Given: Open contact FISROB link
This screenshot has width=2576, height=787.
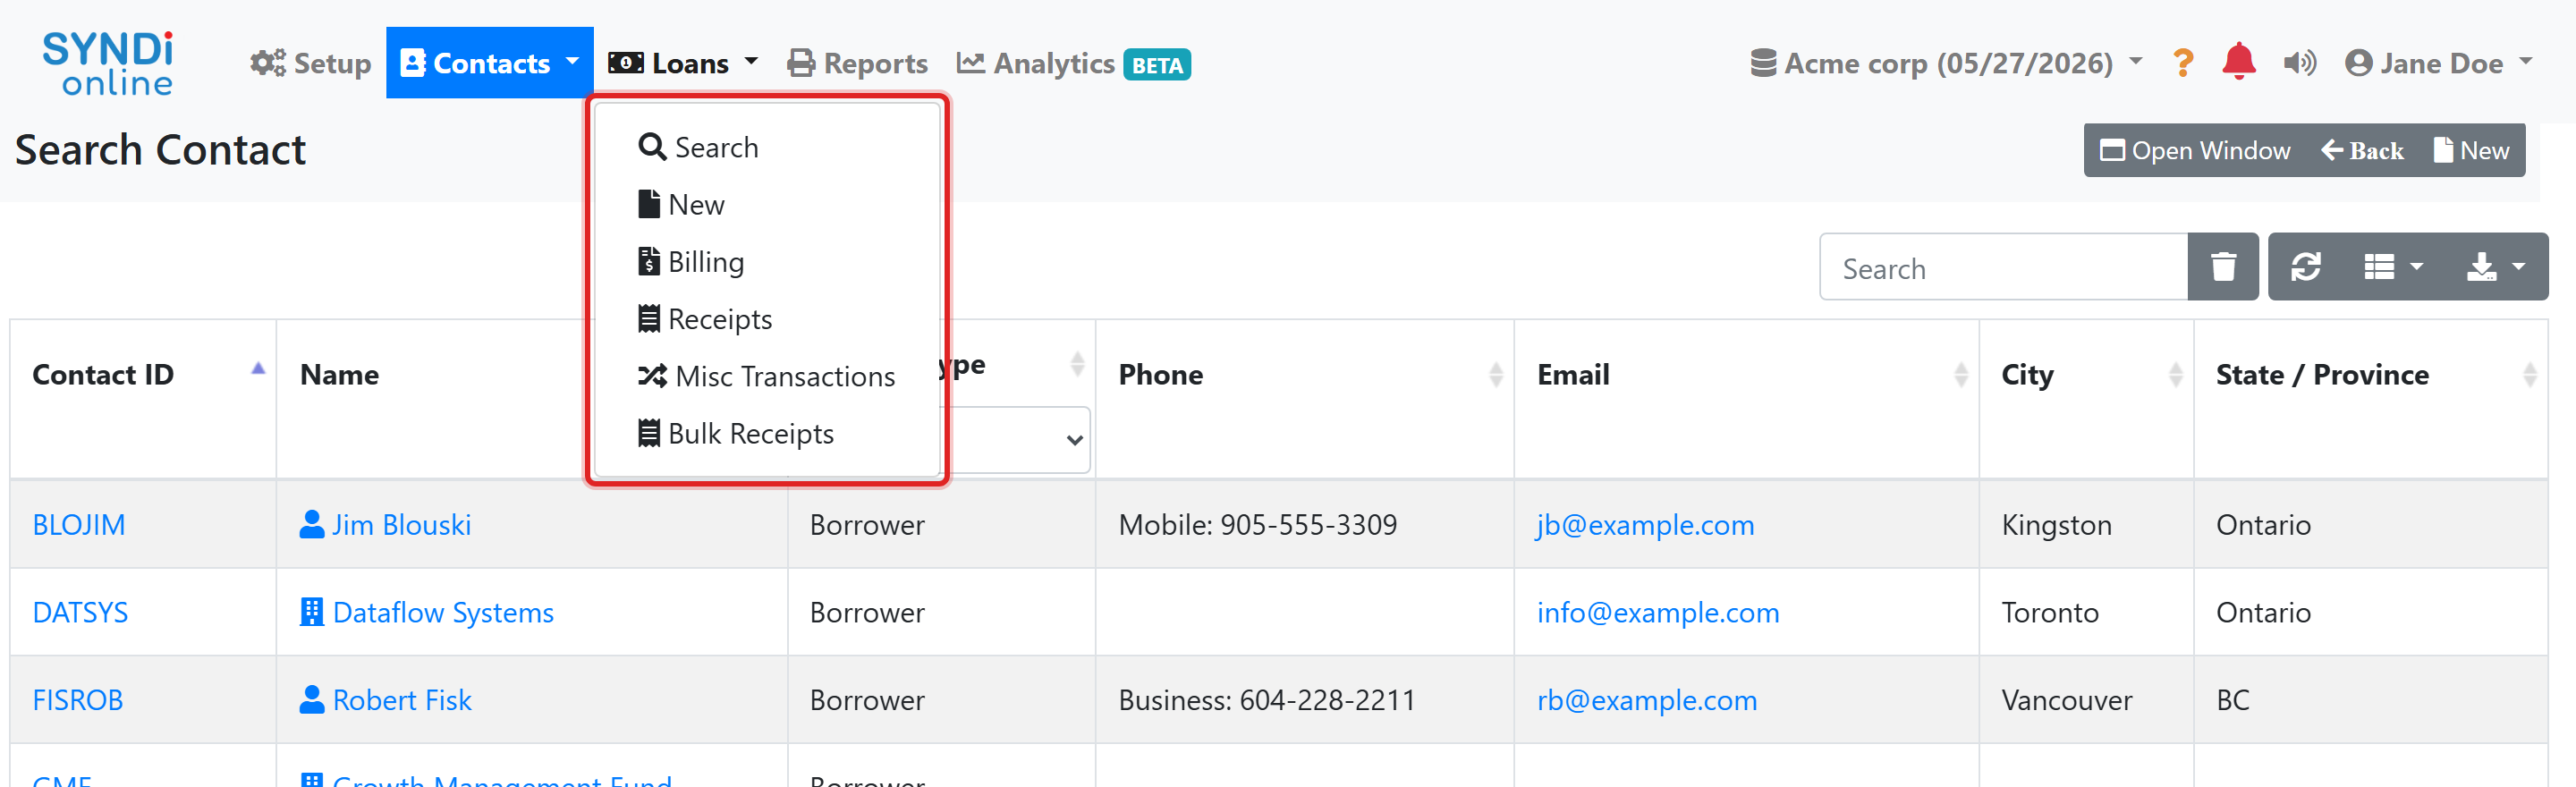Looking at the screenshot, I should point(78,700).
